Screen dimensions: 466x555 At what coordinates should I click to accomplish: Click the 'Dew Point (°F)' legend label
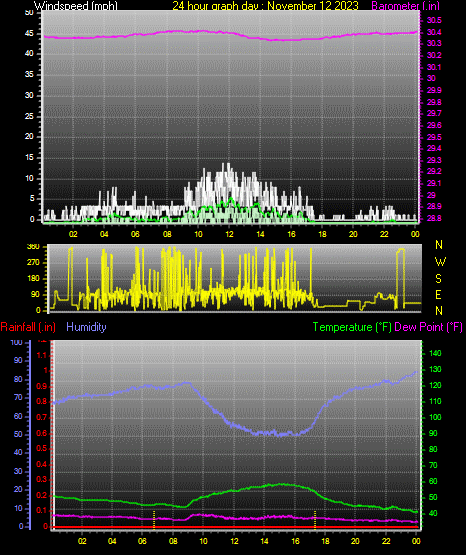coord(428,327)
